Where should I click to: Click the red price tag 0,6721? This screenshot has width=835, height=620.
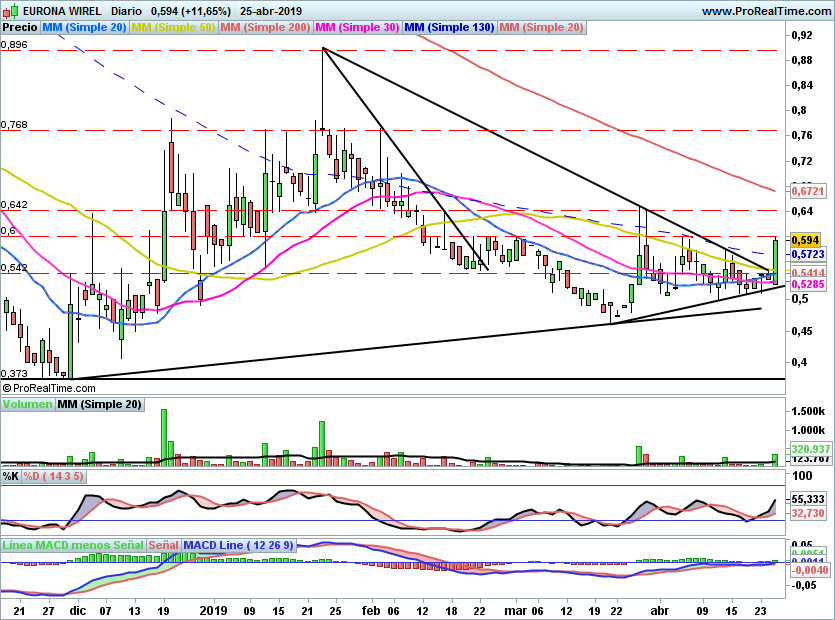click(x=808, y=191)
